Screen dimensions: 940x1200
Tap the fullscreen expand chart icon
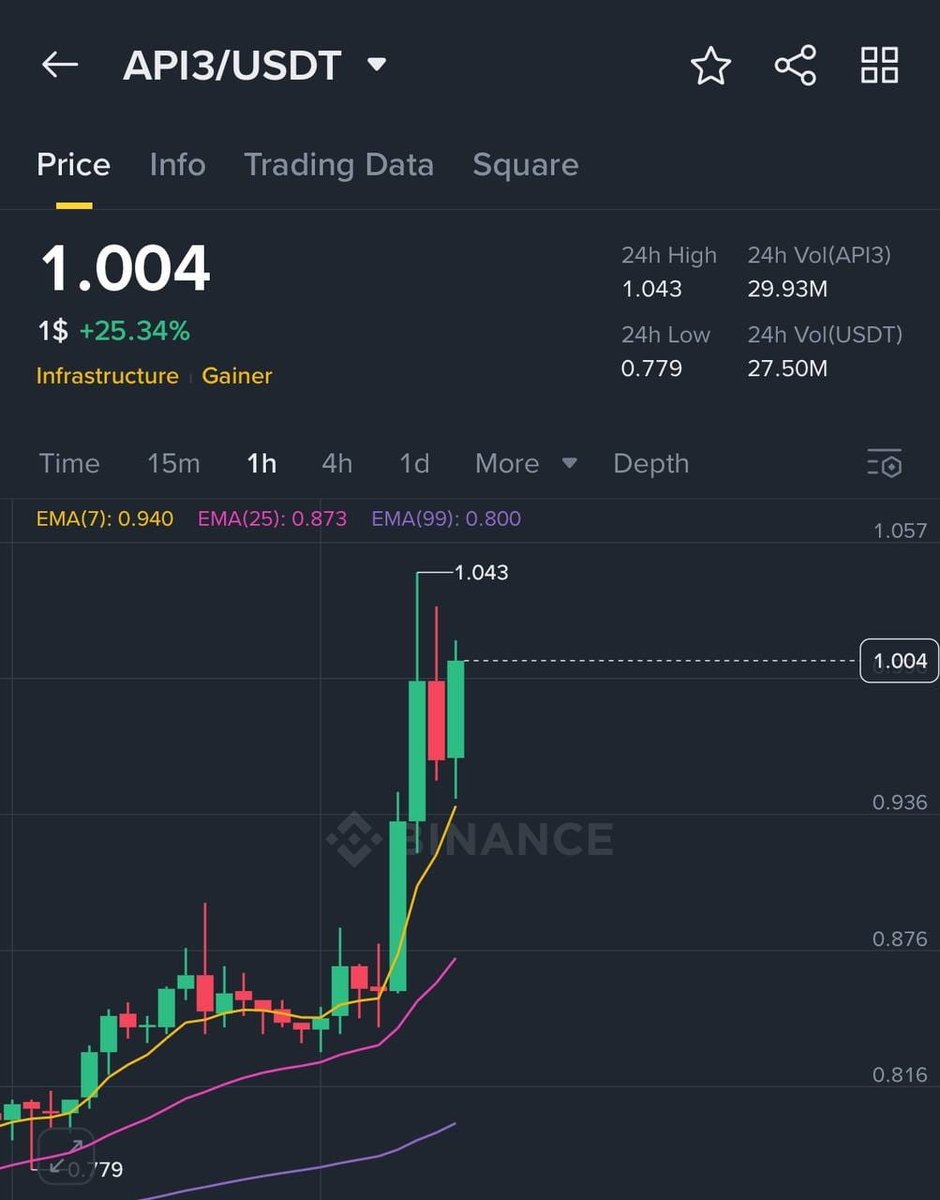pyautogui.click(x=65, y=1156)
